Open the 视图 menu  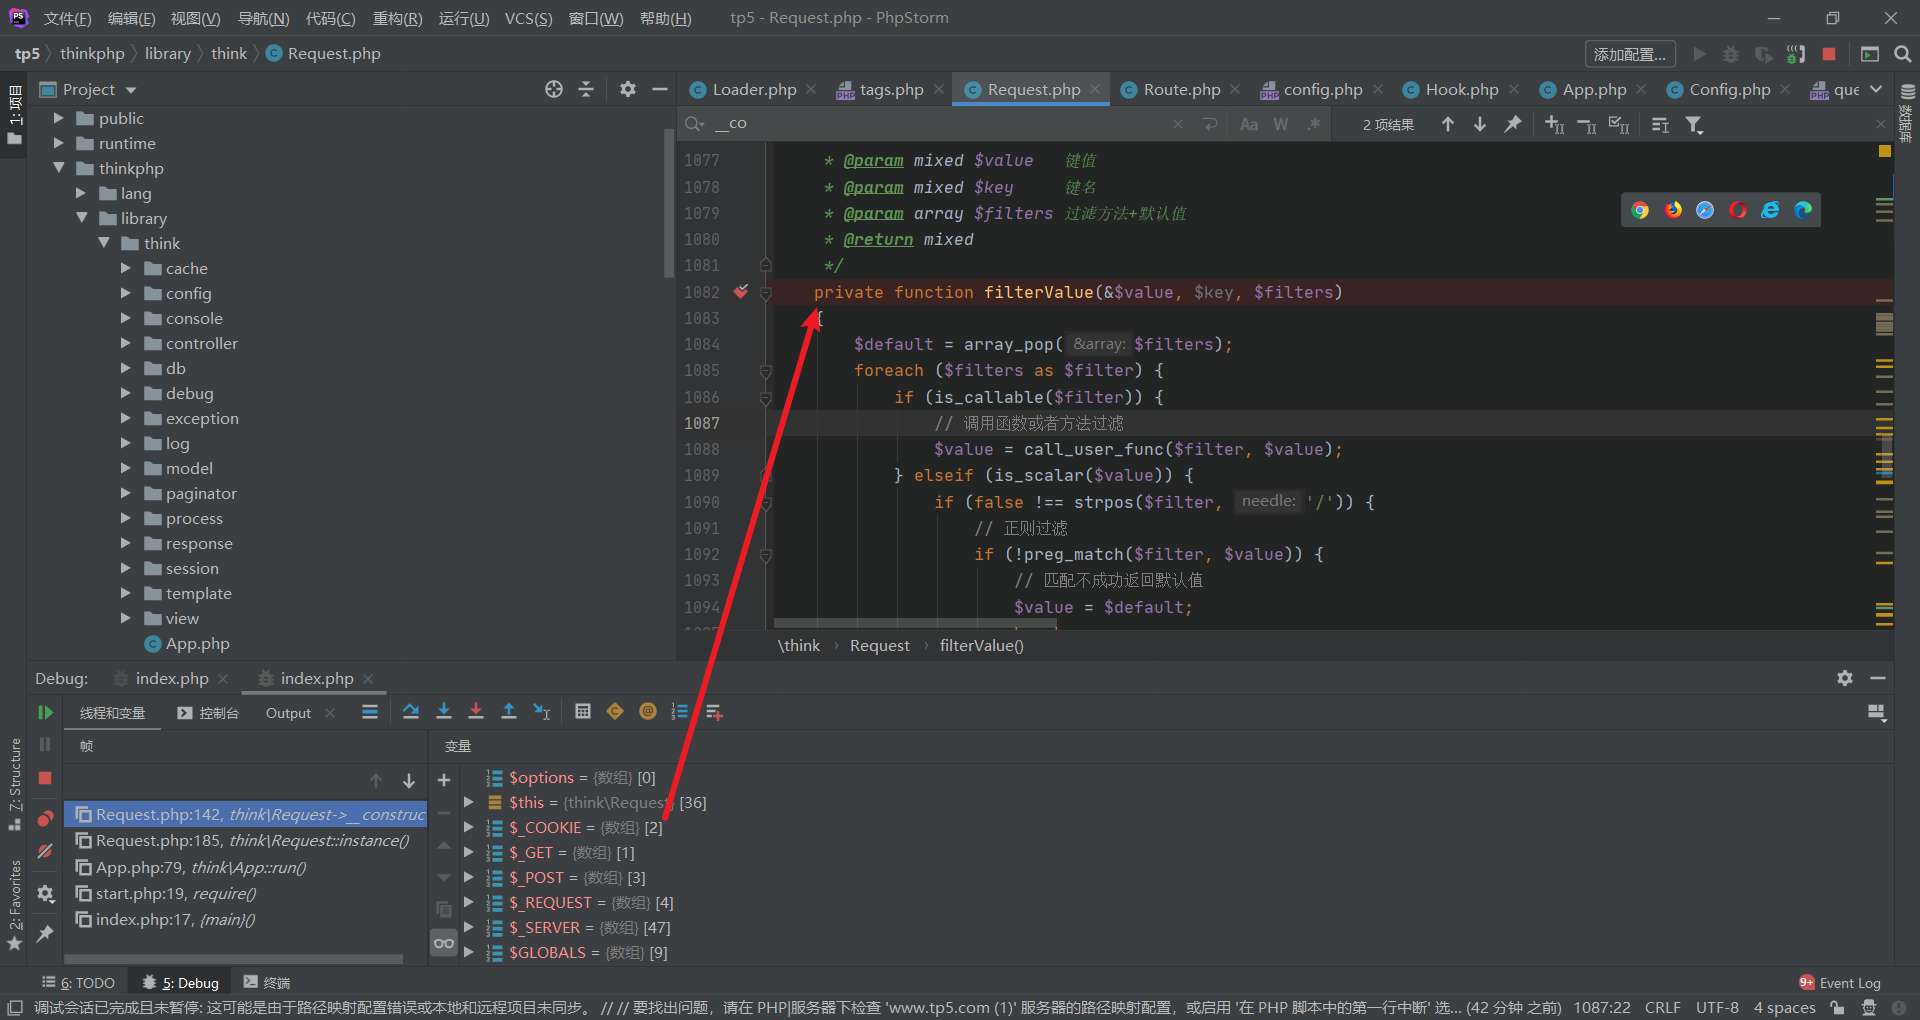[x=195, y=17]
